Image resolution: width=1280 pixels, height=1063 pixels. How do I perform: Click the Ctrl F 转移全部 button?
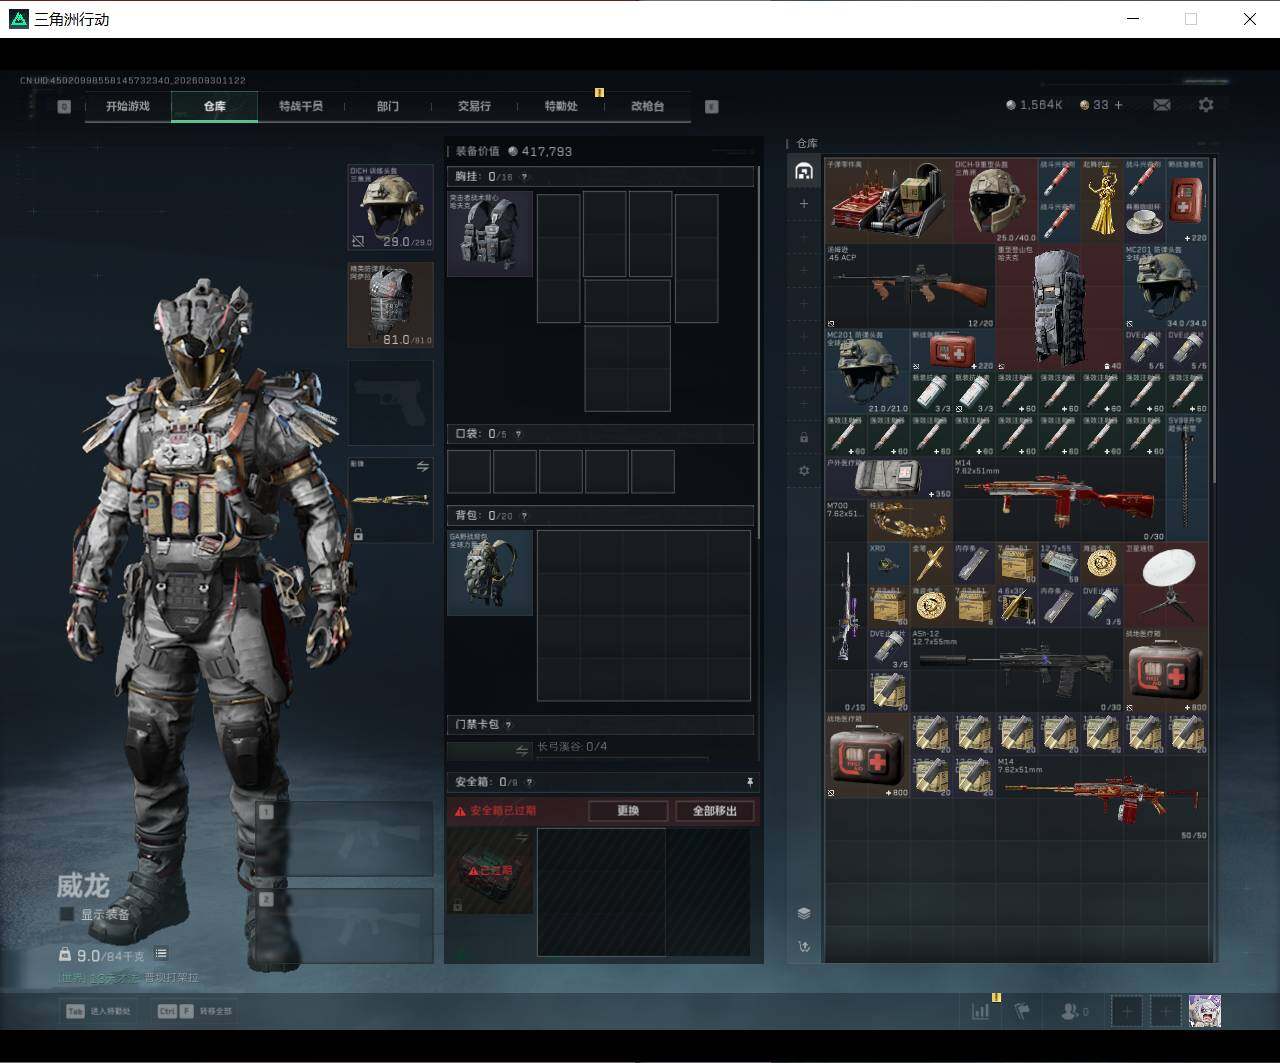pos(195,1011)
